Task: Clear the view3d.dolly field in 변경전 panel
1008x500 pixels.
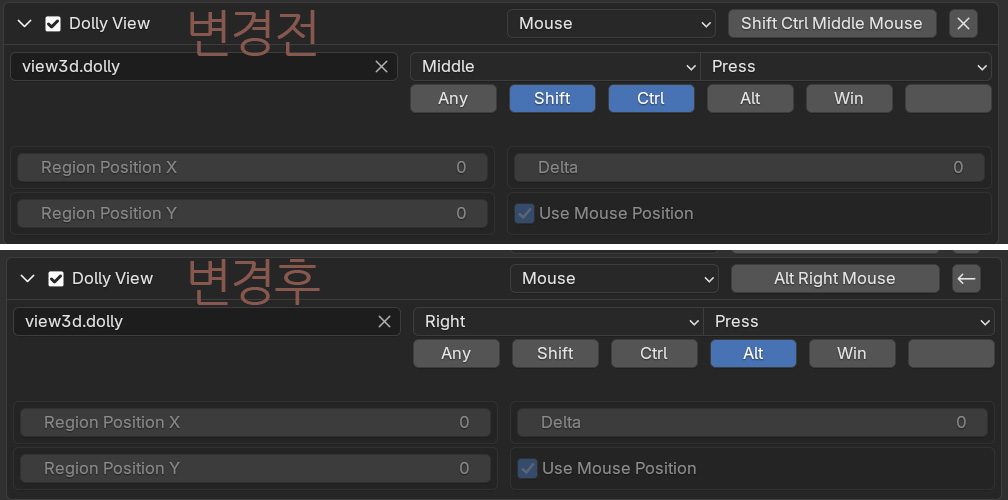Action: tap(381, 67)
